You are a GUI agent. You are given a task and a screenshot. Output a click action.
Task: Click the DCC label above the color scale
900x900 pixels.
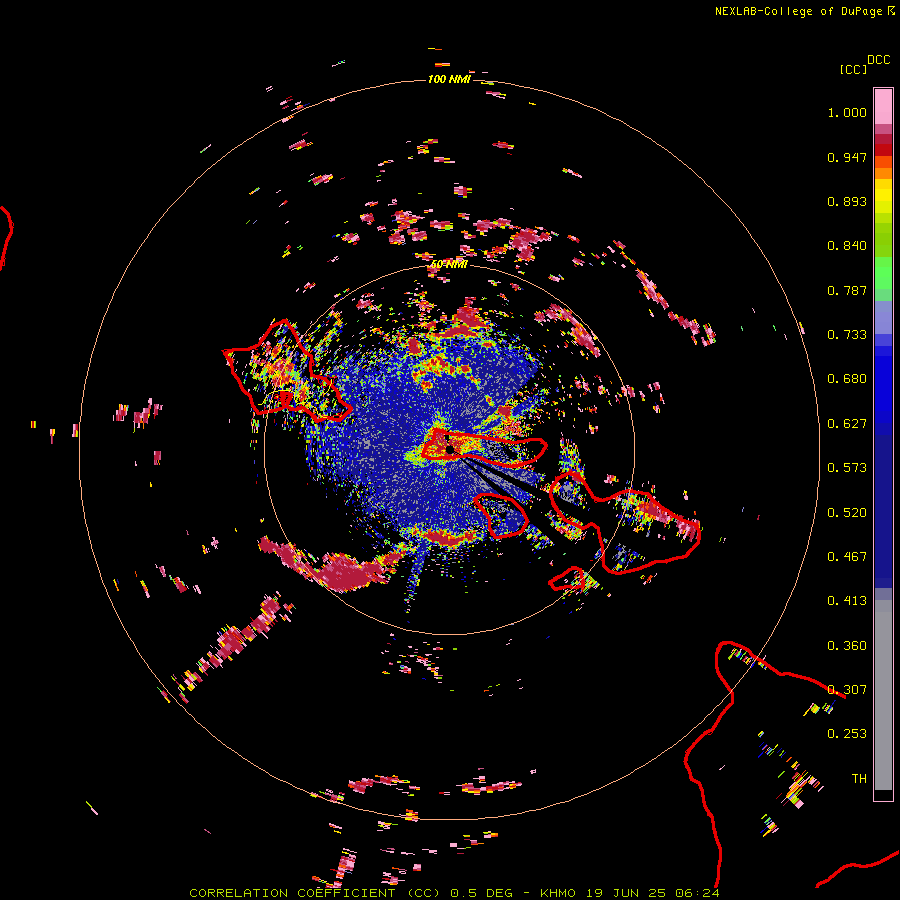click(878, 60)
